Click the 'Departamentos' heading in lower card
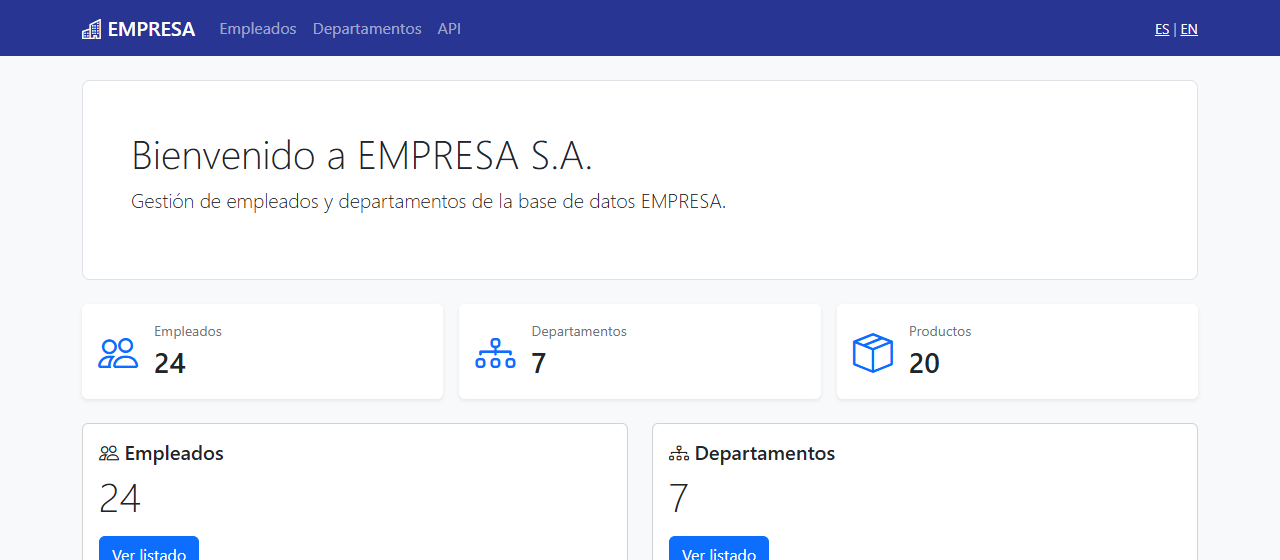The image size is (1280, 560). pyautogui.click(x=765, y=453)
